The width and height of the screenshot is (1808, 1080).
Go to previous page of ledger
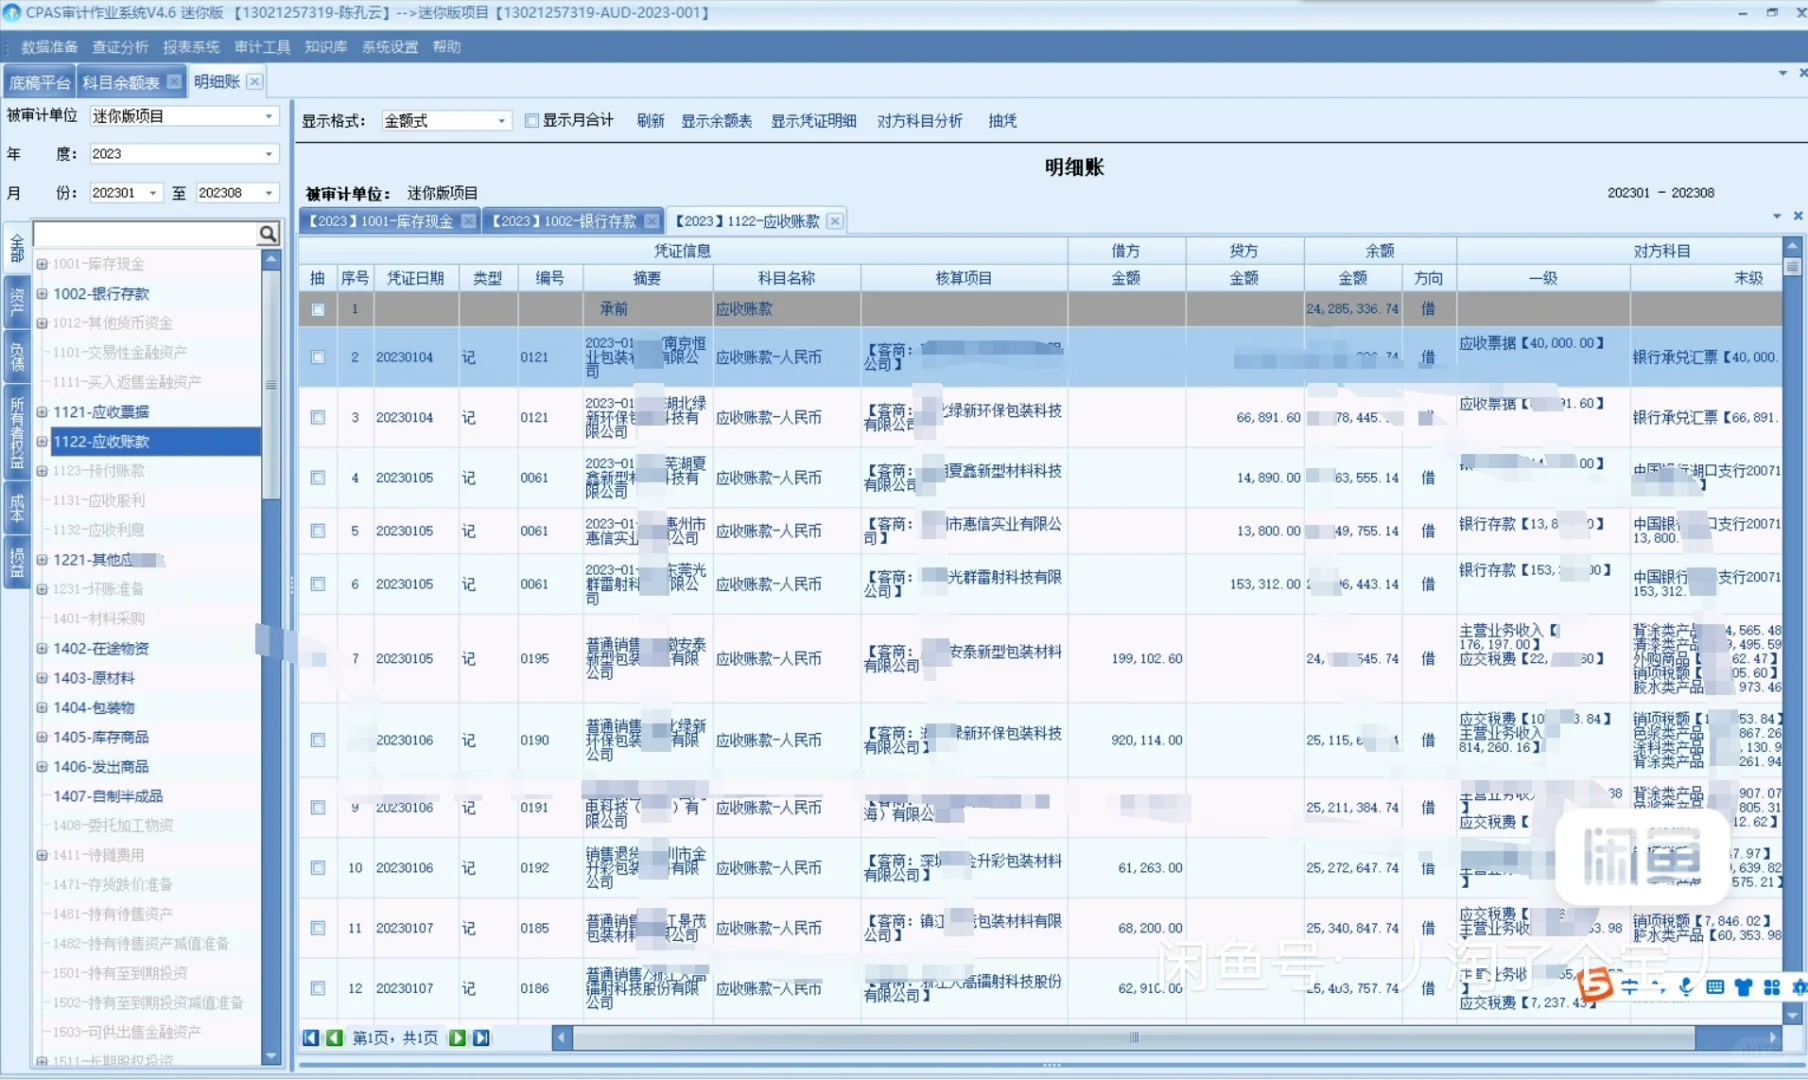334,1038
